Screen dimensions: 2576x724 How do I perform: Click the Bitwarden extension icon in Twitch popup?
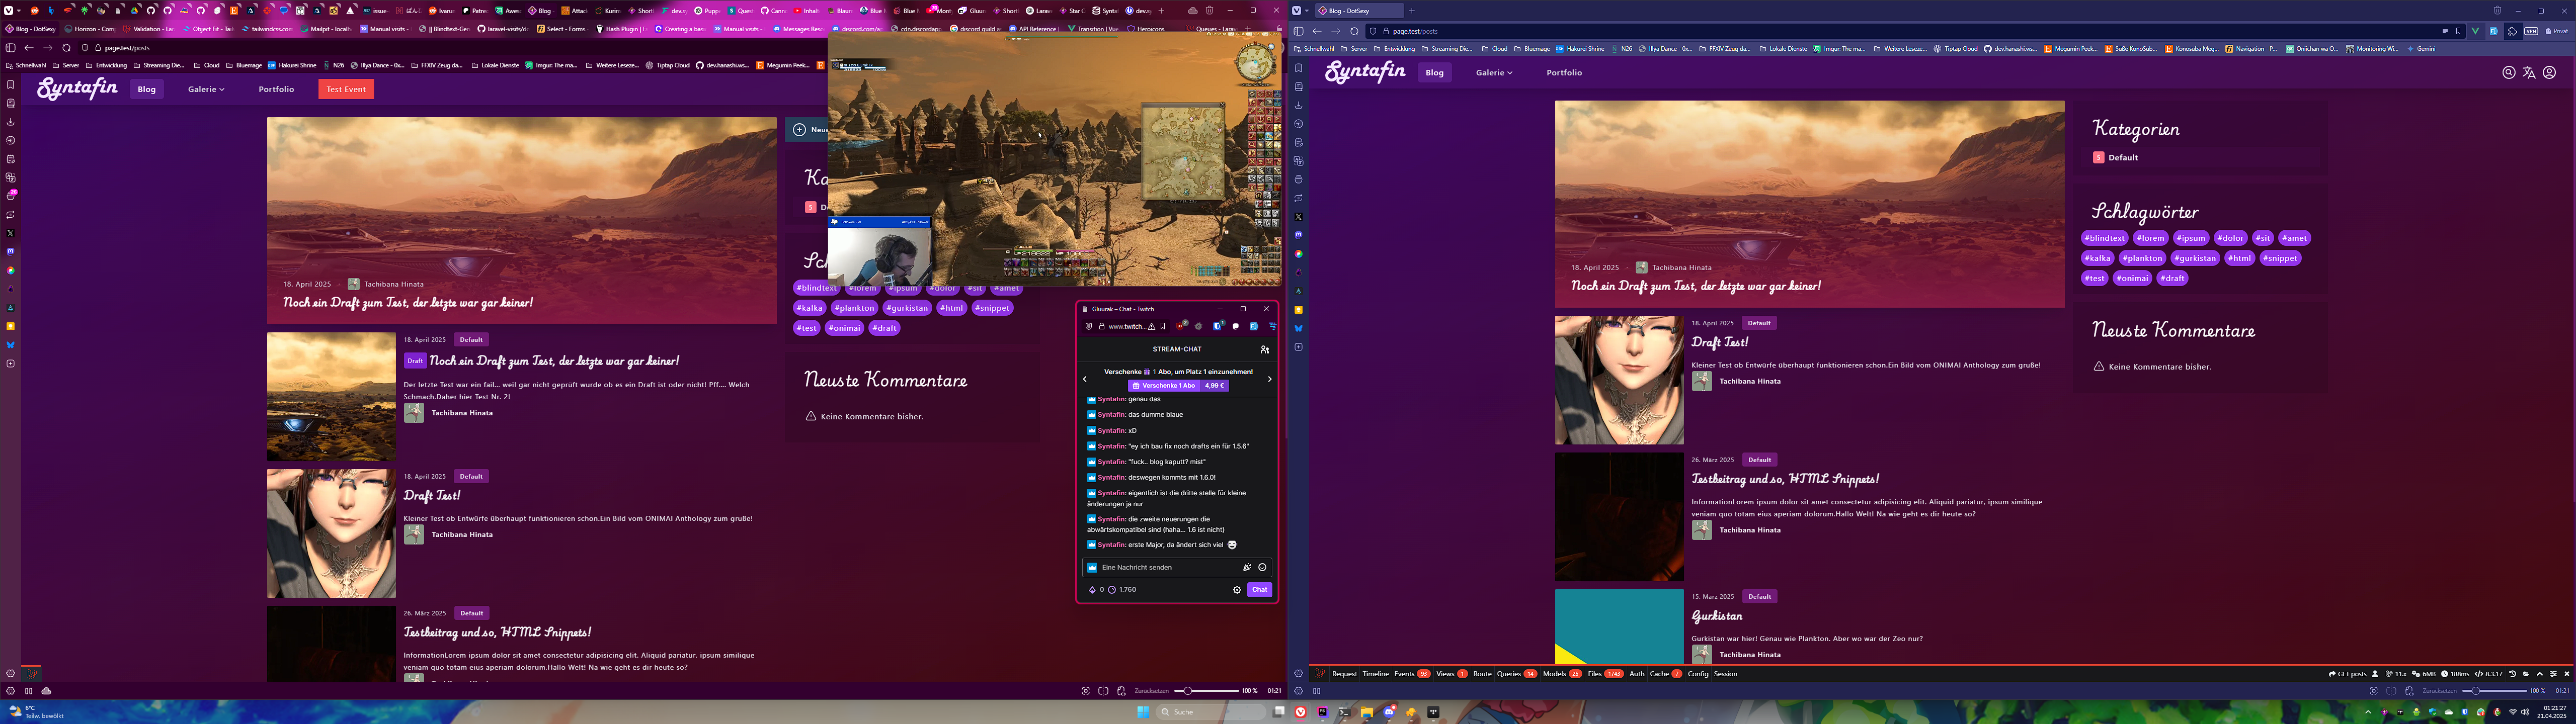click(1217, 326)
